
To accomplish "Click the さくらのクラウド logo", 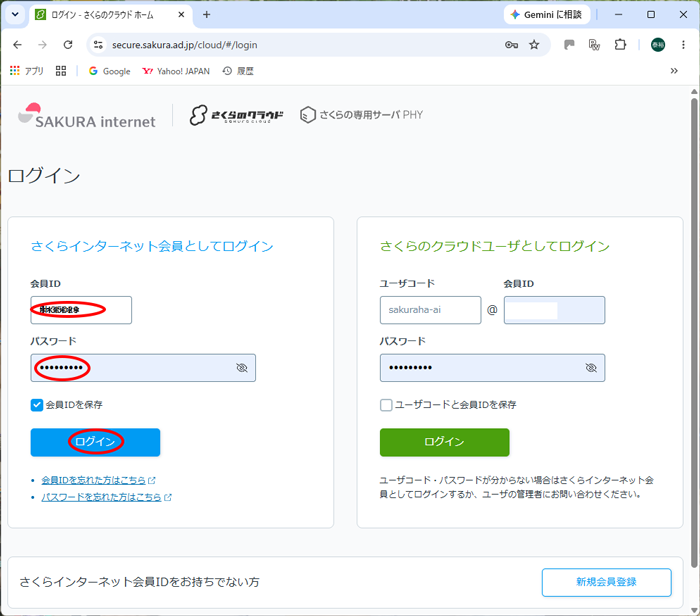I will coord(237,115).
